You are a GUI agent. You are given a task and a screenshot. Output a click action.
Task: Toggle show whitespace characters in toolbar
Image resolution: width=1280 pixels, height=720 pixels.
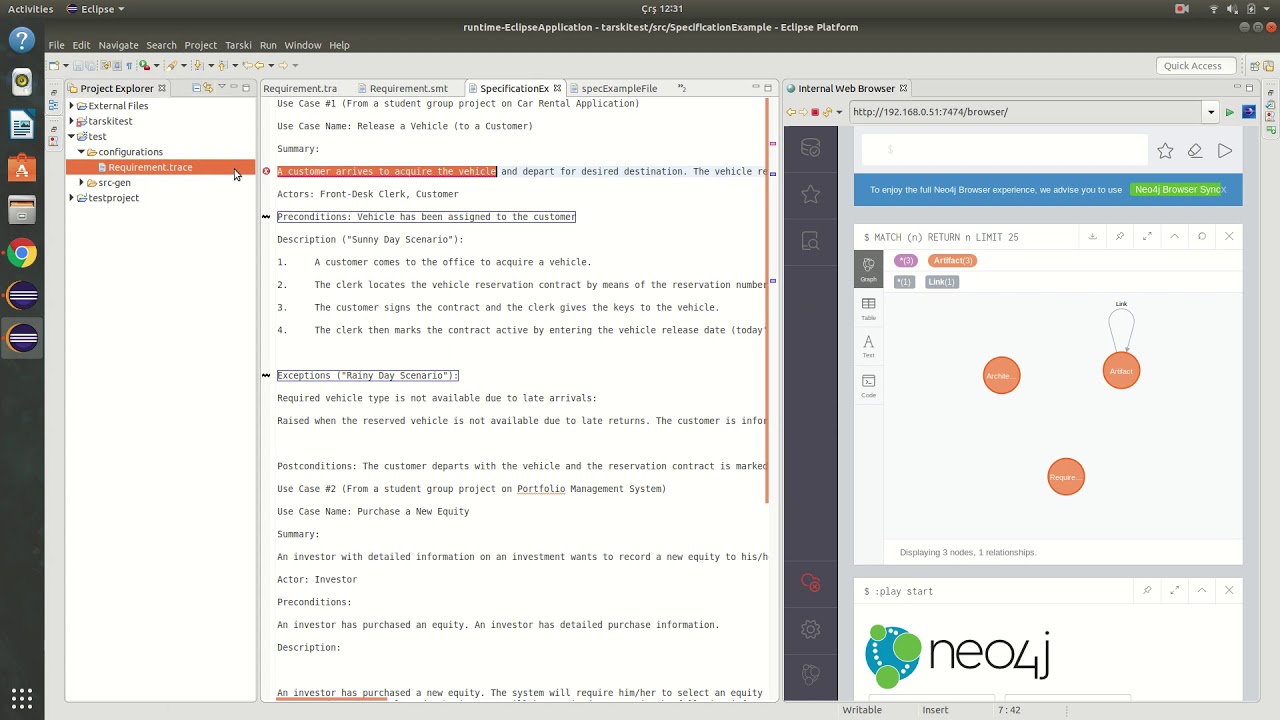coord(129,66)
